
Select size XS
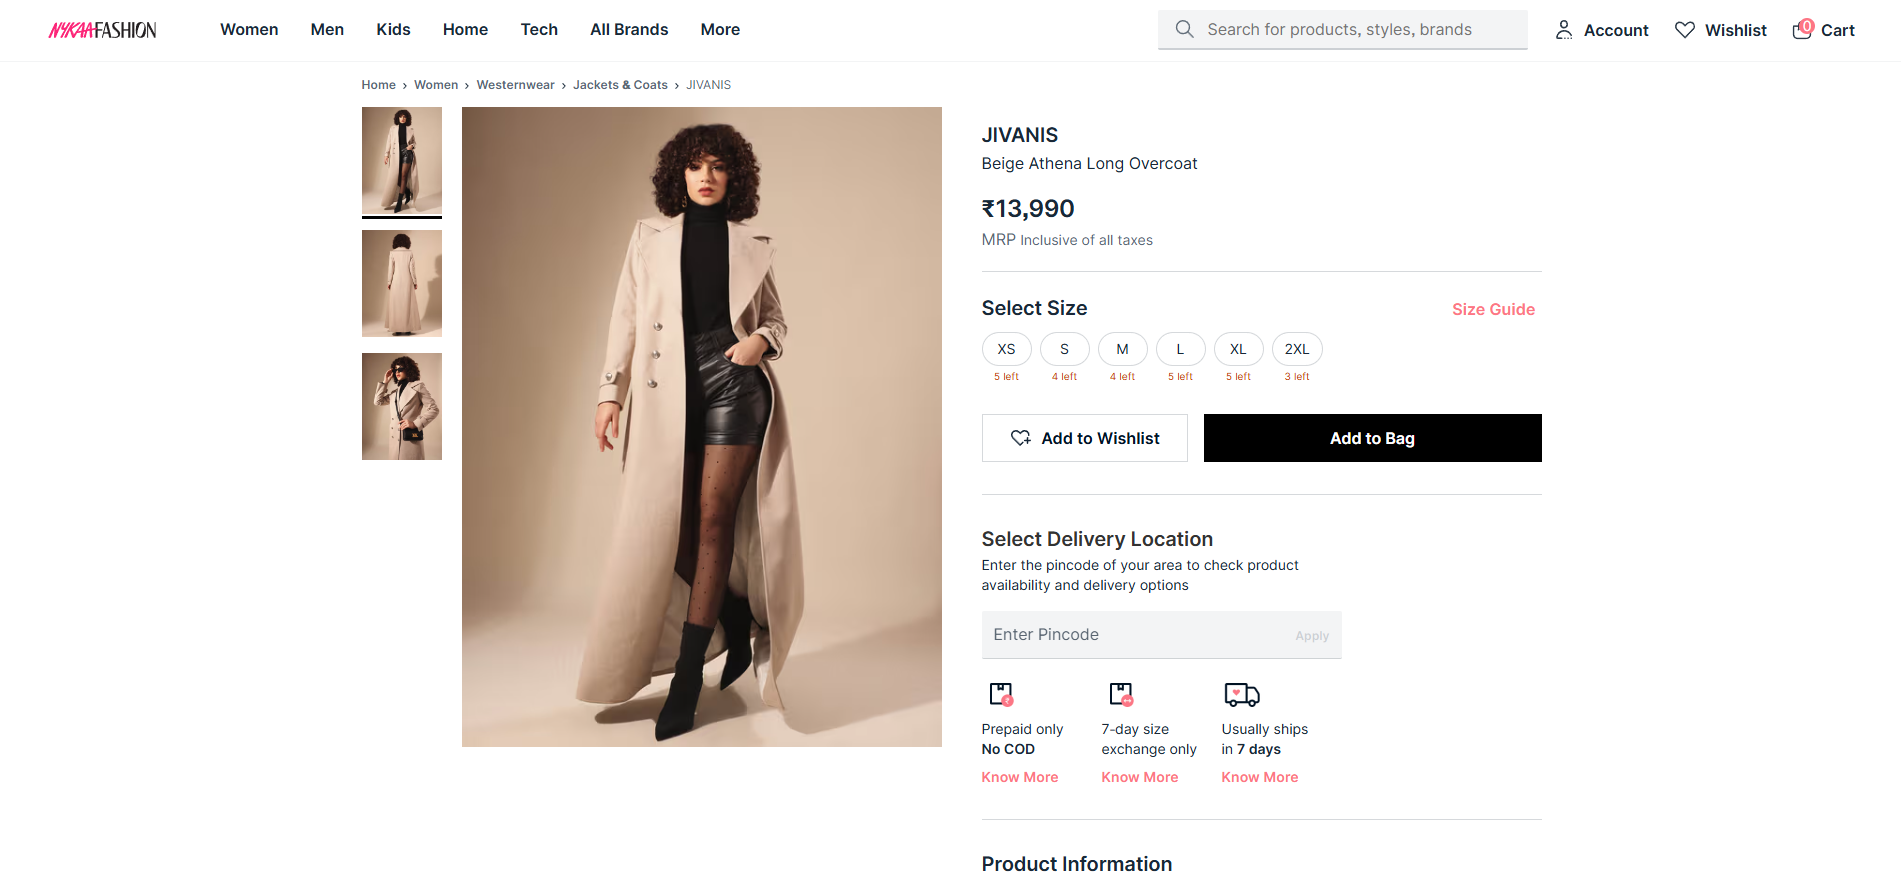click(x=1006, y=349)
